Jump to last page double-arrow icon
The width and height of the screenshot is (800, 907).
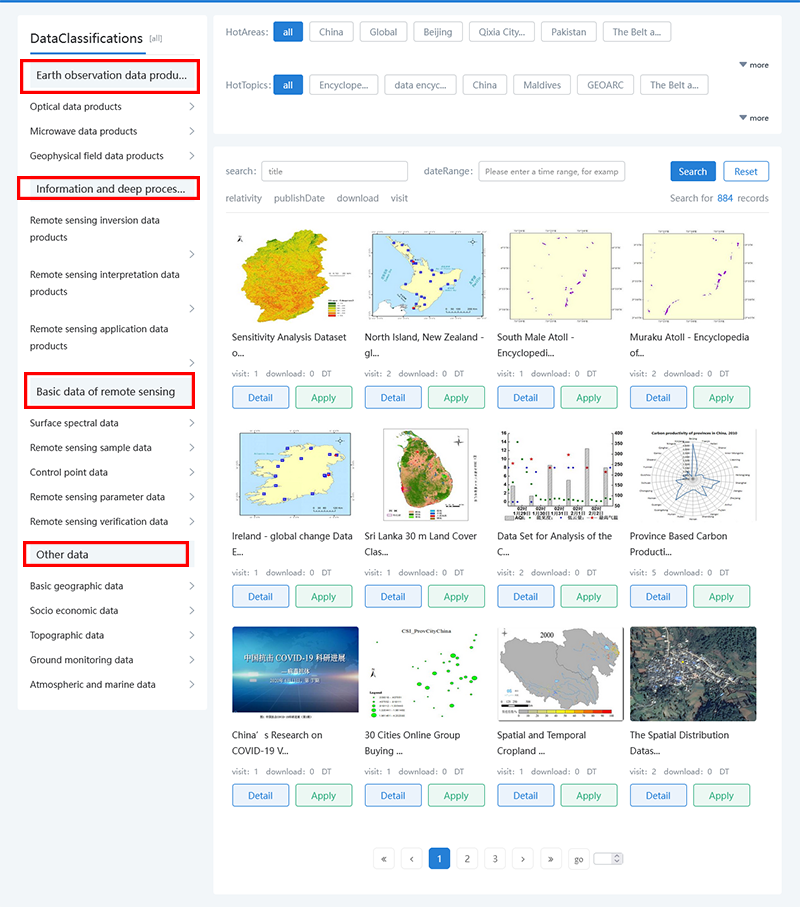550,859
